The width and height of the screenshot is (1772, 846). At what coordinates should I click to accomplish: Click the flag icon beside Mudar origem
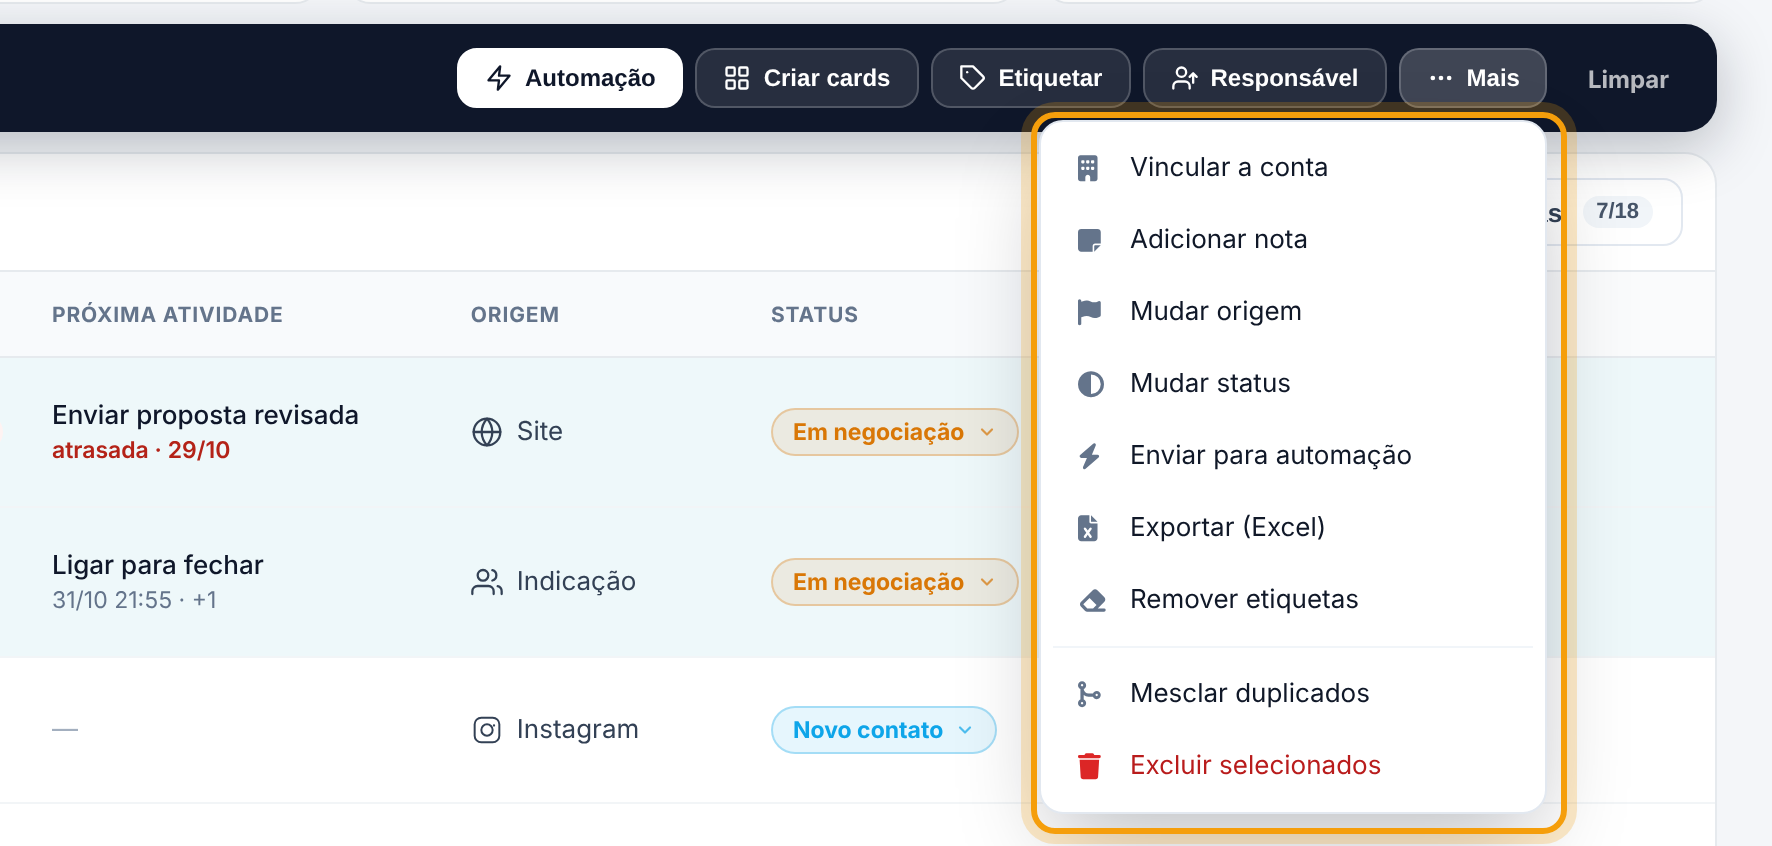(1089, 312)
